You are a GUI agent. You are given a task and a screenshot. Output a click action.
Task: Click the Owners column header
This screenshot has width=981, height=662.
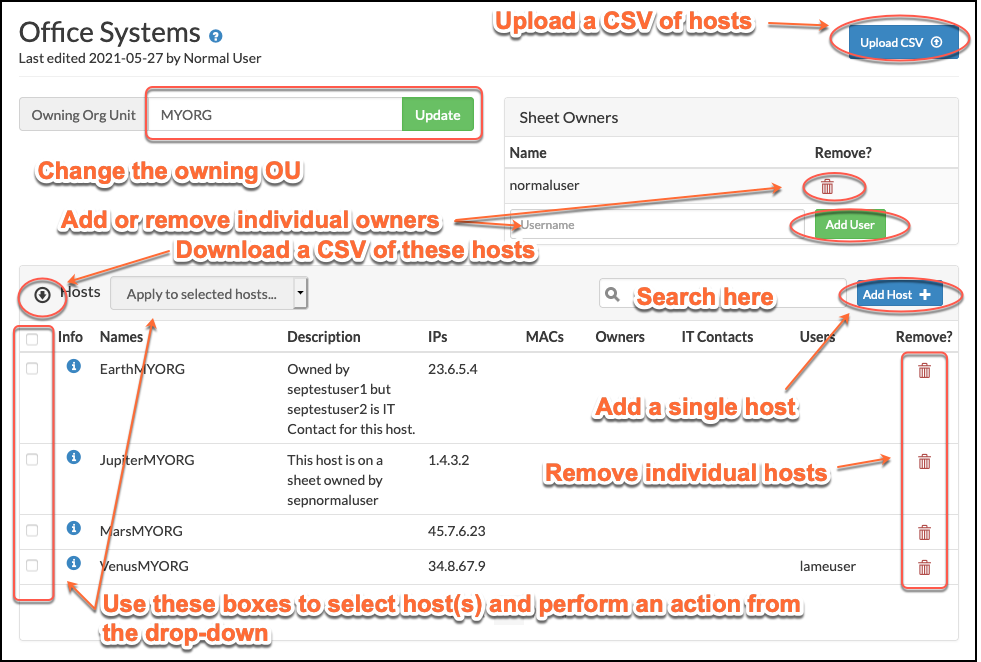point(619,337)
